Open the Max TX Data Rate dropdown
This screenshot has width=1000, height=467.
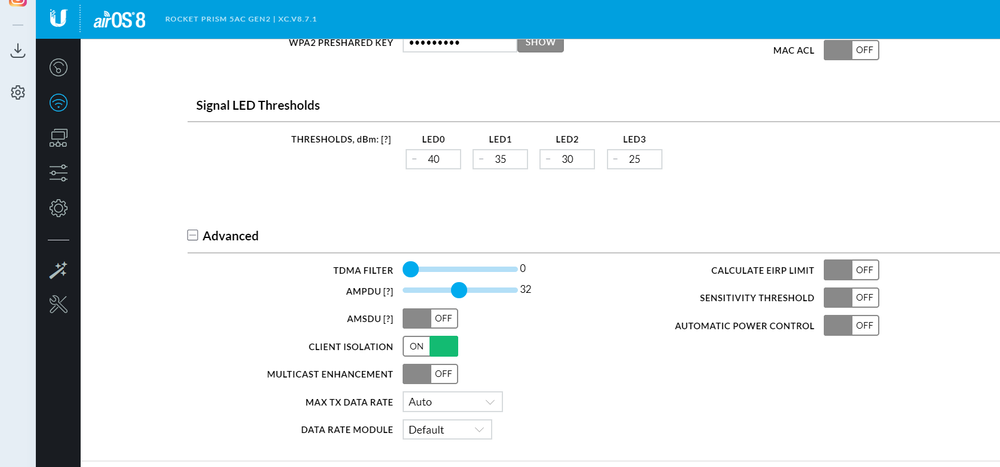point(452,402)
